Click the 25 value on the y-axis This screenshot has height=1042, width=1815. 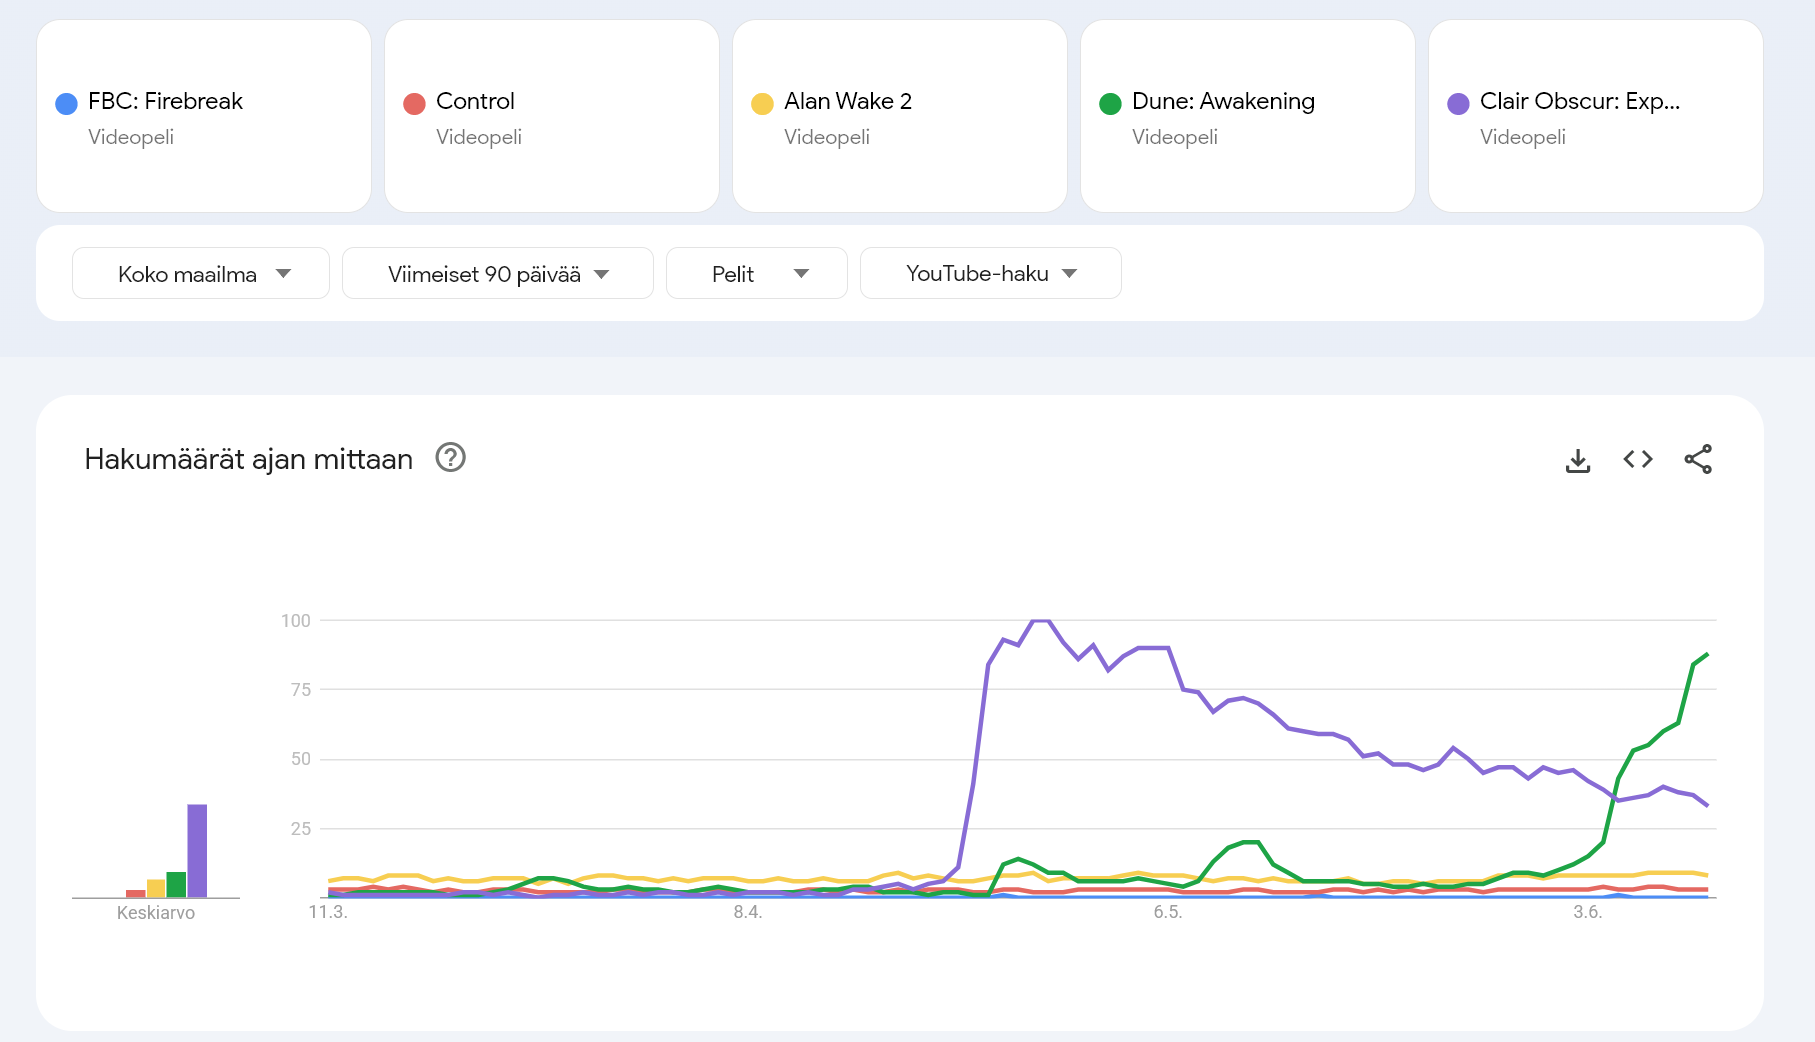tap(301, 829)
